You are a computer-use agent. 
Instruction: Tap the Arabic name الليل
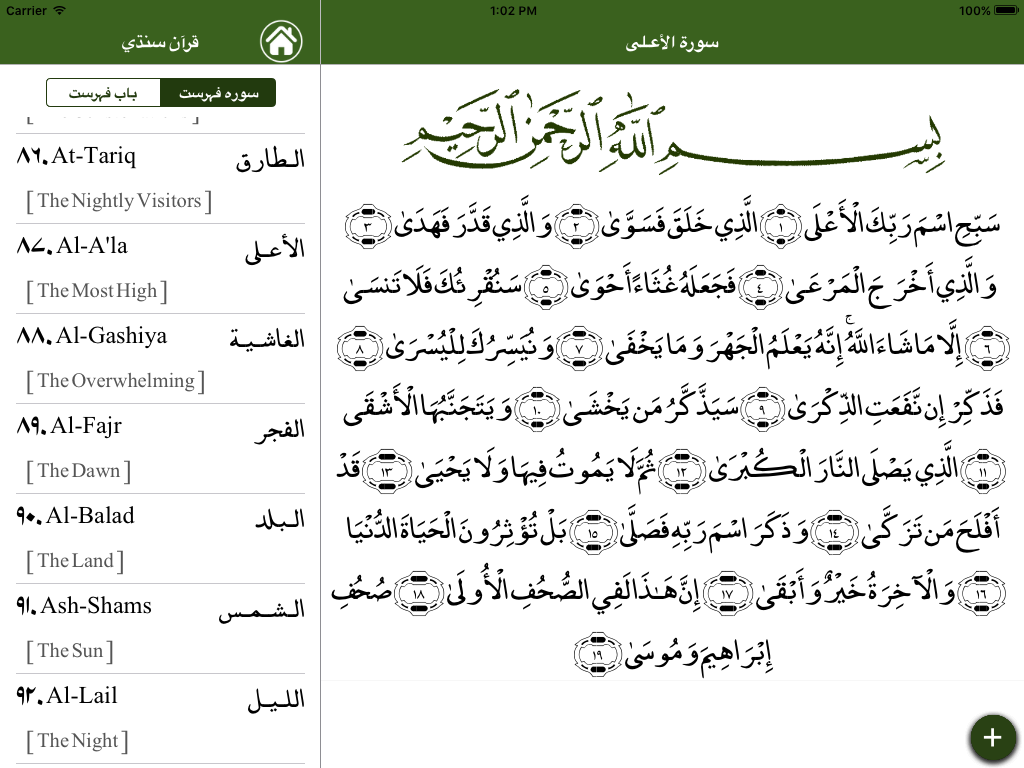pos(276,701)
